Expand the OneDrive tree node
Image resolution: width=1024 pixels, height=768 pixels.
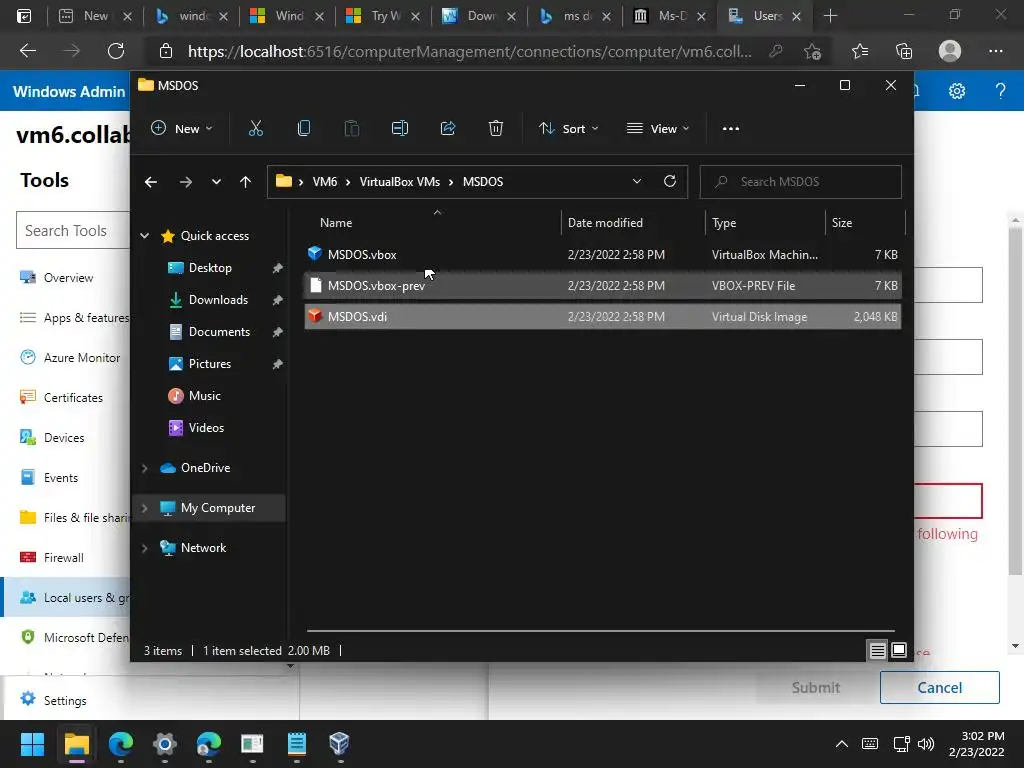145,468
